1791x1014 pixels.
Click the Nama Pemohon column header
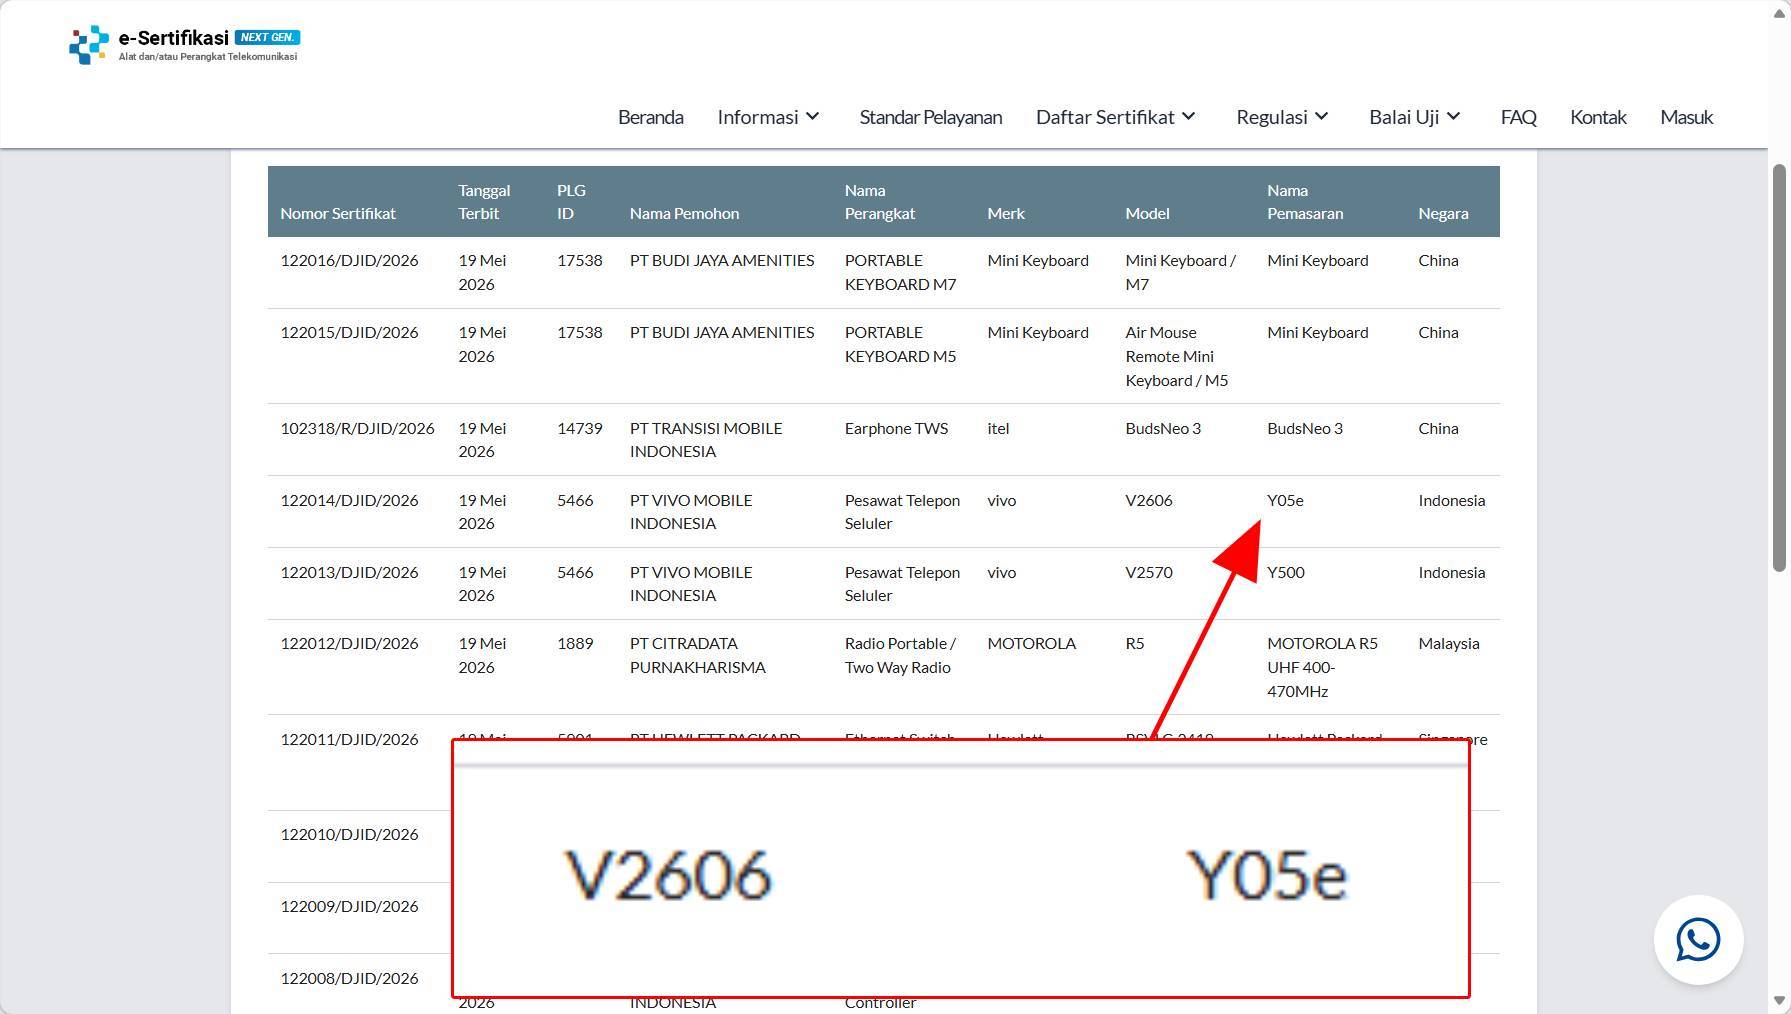coord(684,213)
